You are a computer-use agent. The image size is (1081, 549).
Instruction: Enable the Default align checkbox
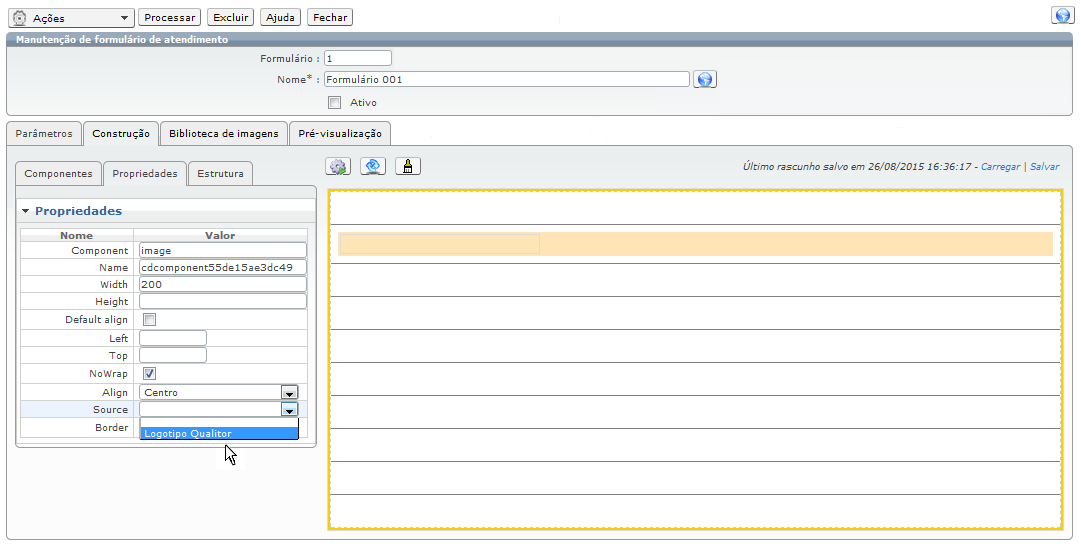[150, 320]
